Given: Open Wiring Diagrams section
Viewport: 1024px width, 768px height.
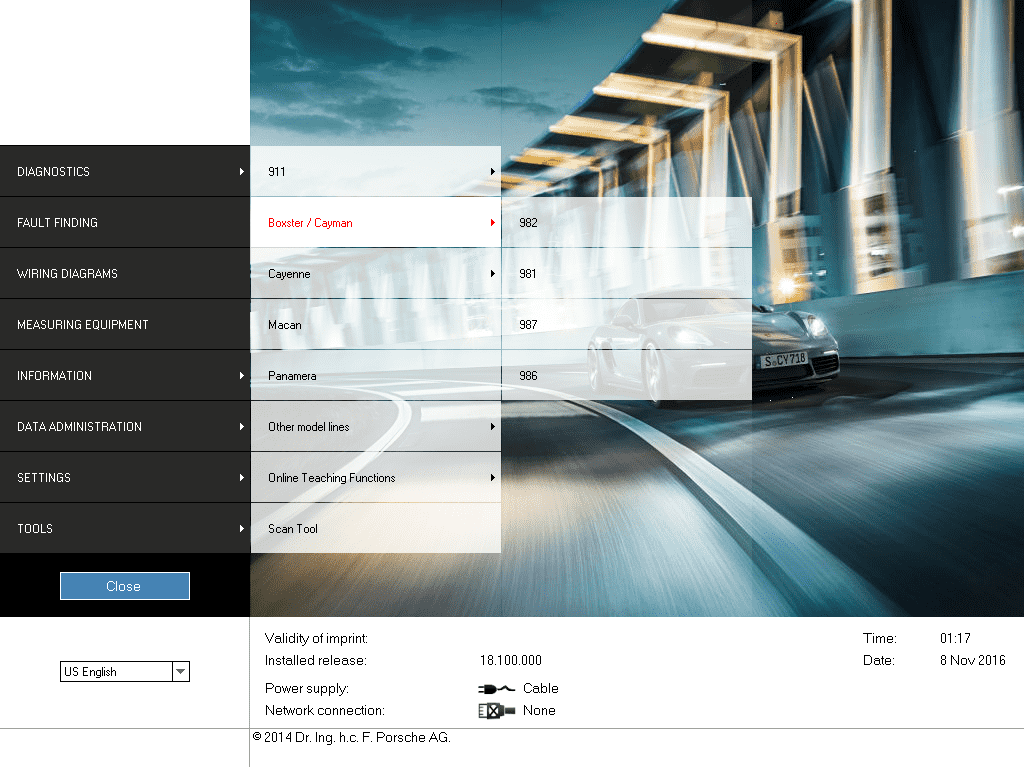Looking at the screenshot, I should pos(124,274).
